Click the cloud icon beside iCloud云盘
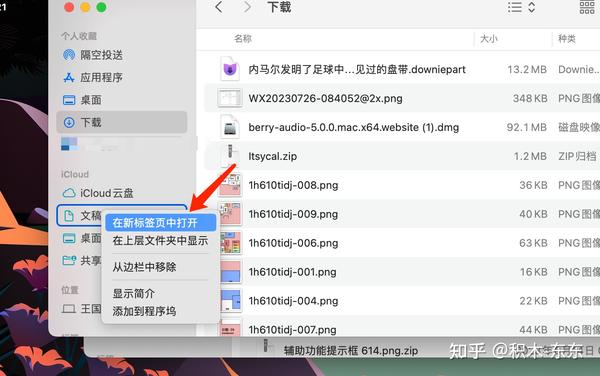This screenshot has height=376, width=600. pos(69,193)
